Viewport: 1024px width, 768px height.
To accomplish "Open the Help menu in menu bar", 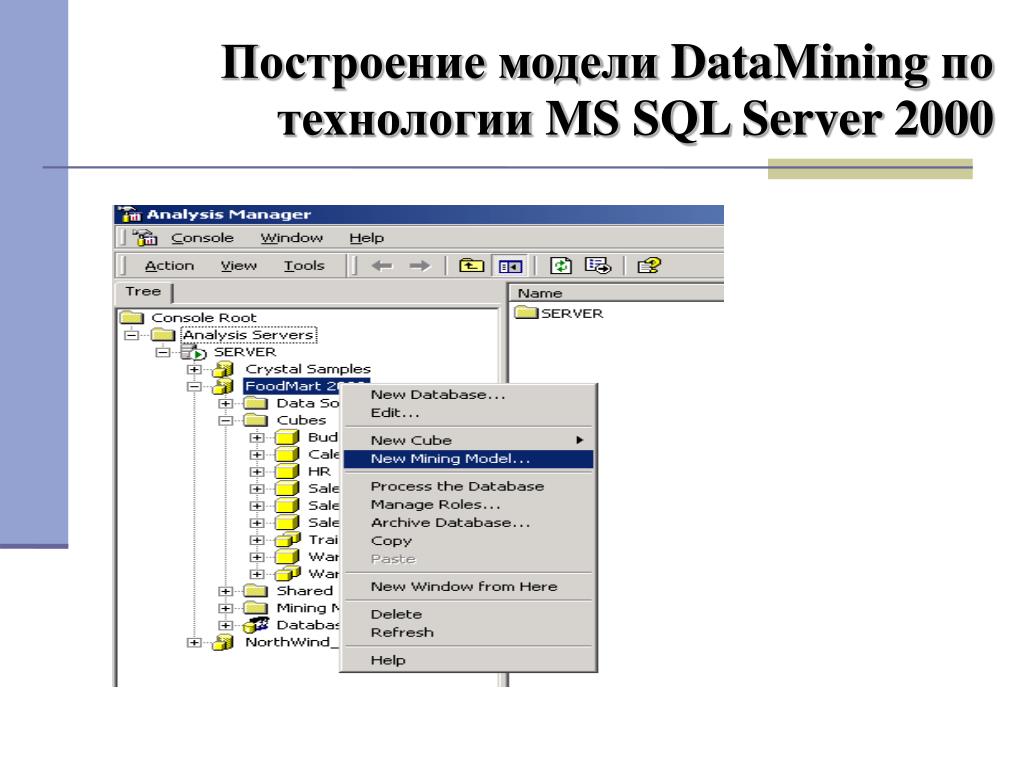I will pyautogui.click(x=366, y=238).
